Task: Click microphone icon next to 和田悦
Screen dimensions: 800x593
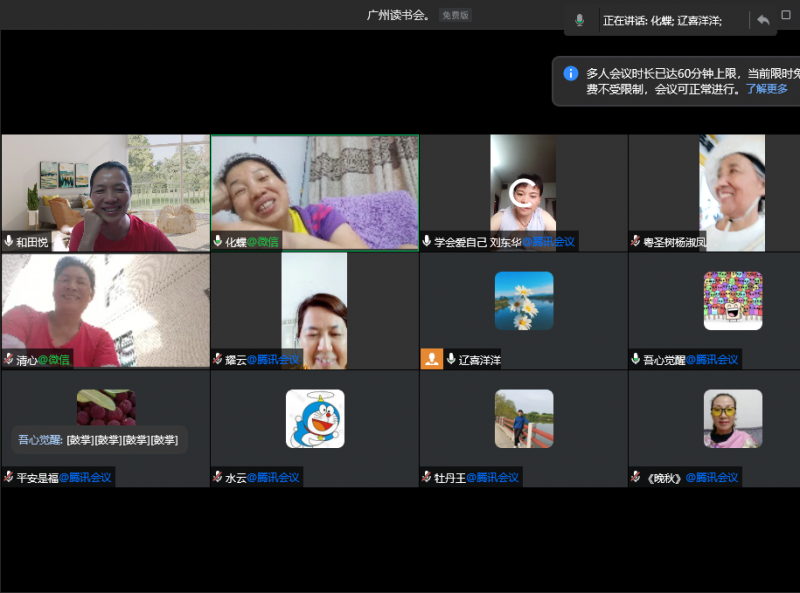Action: pos(9,241)
